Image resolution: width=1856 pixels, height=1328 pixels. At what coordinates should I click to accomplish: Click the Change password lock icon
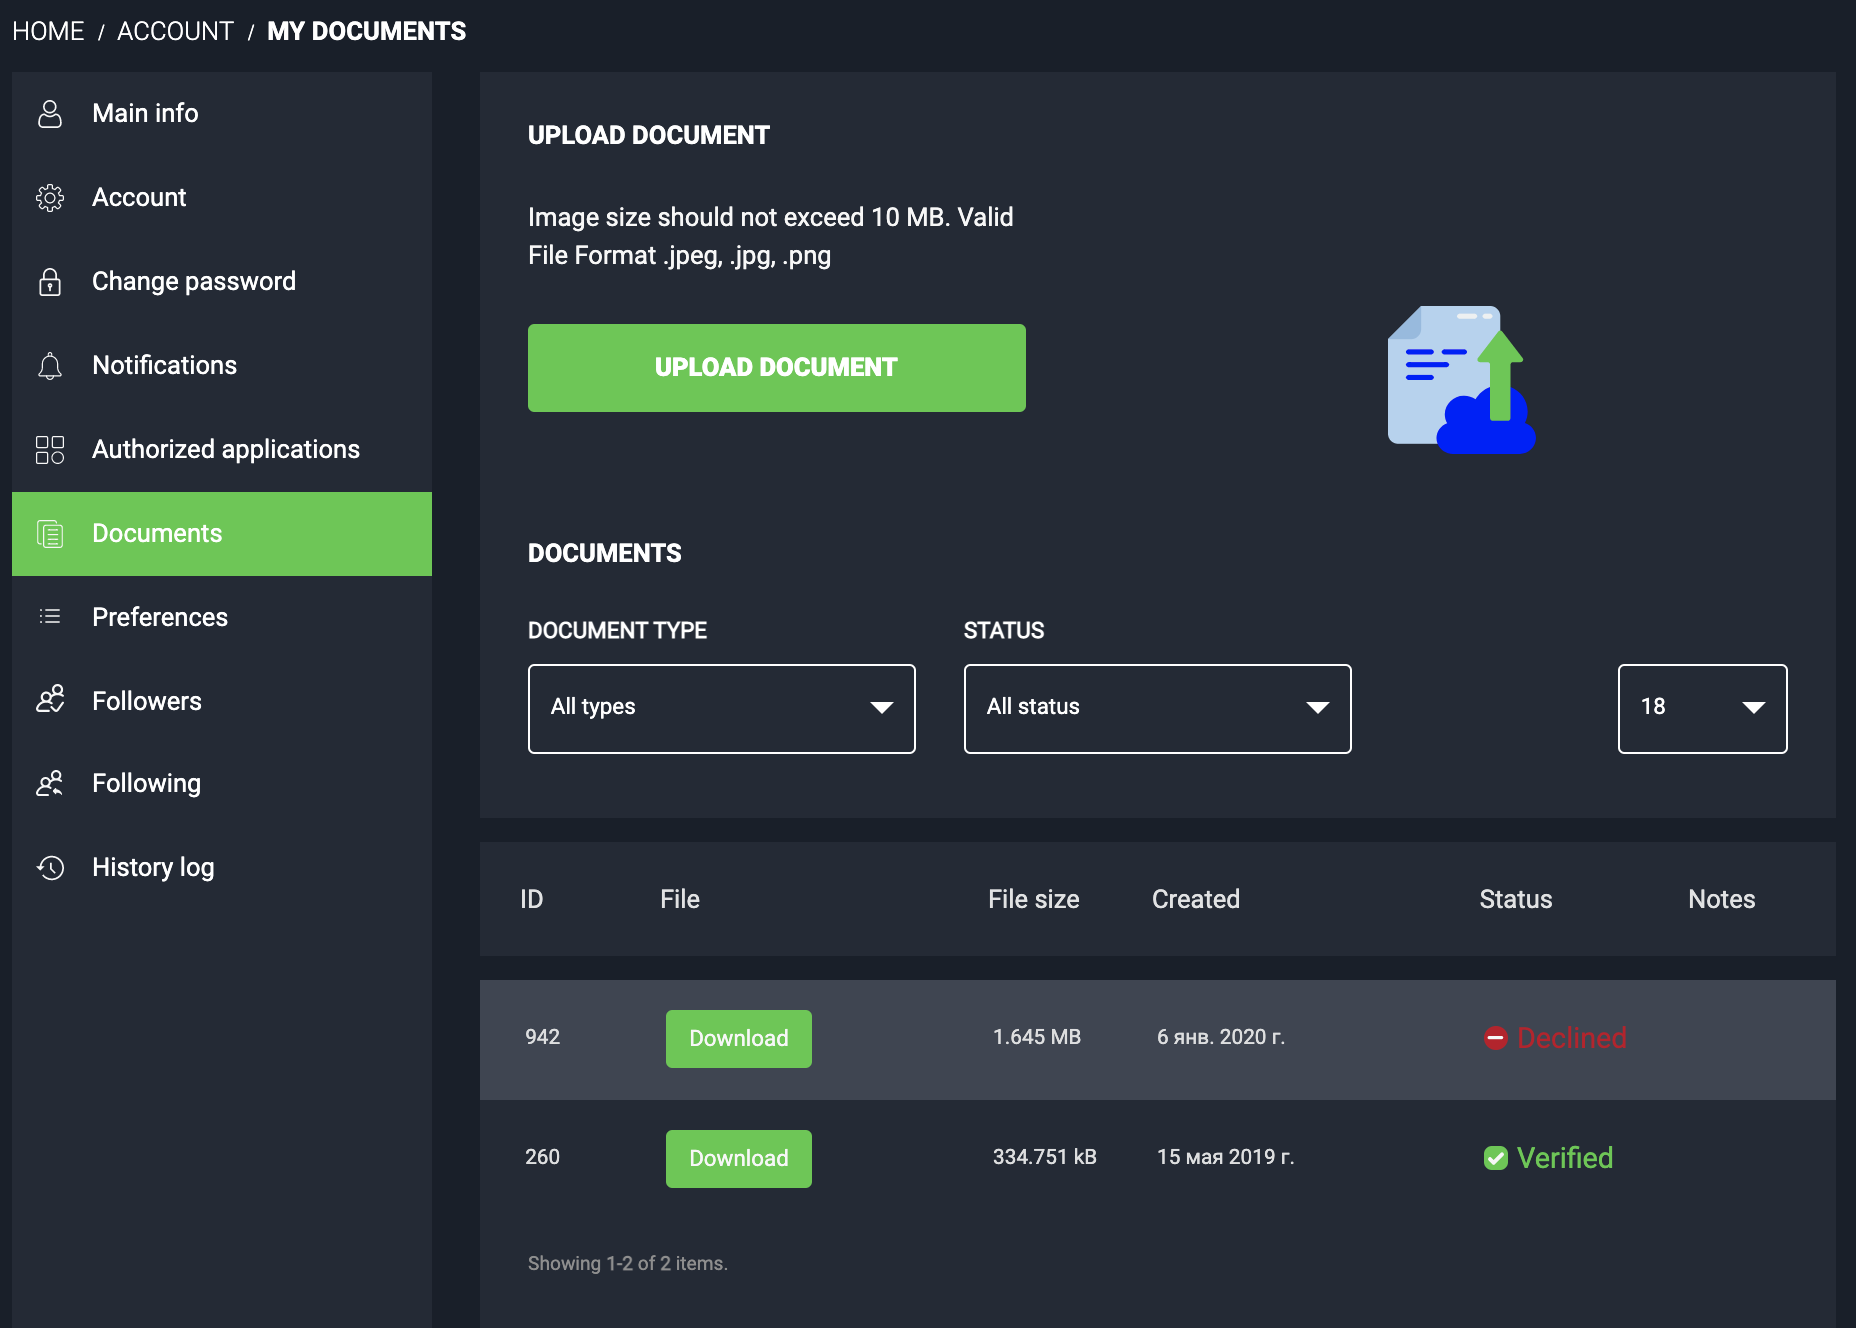tap(50, 282)
